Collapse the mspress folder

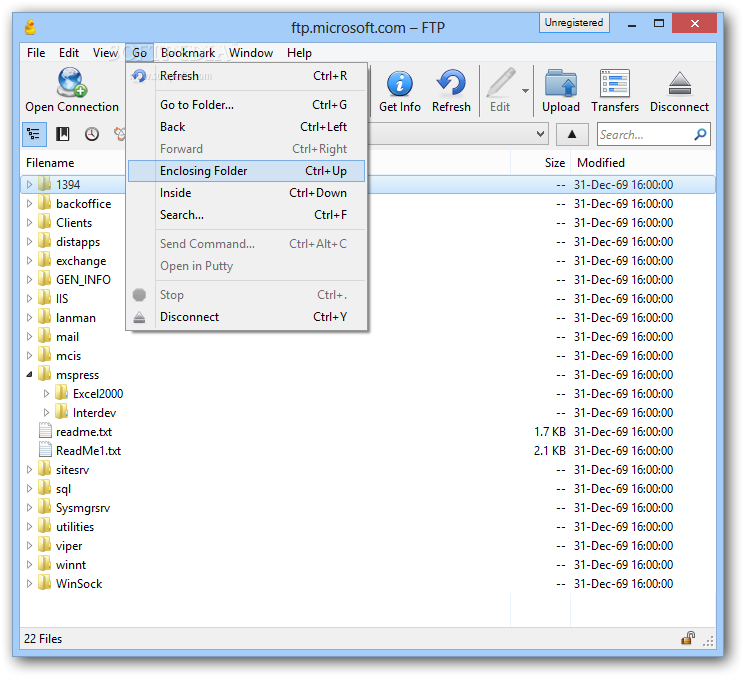click(x=29, y=374)
